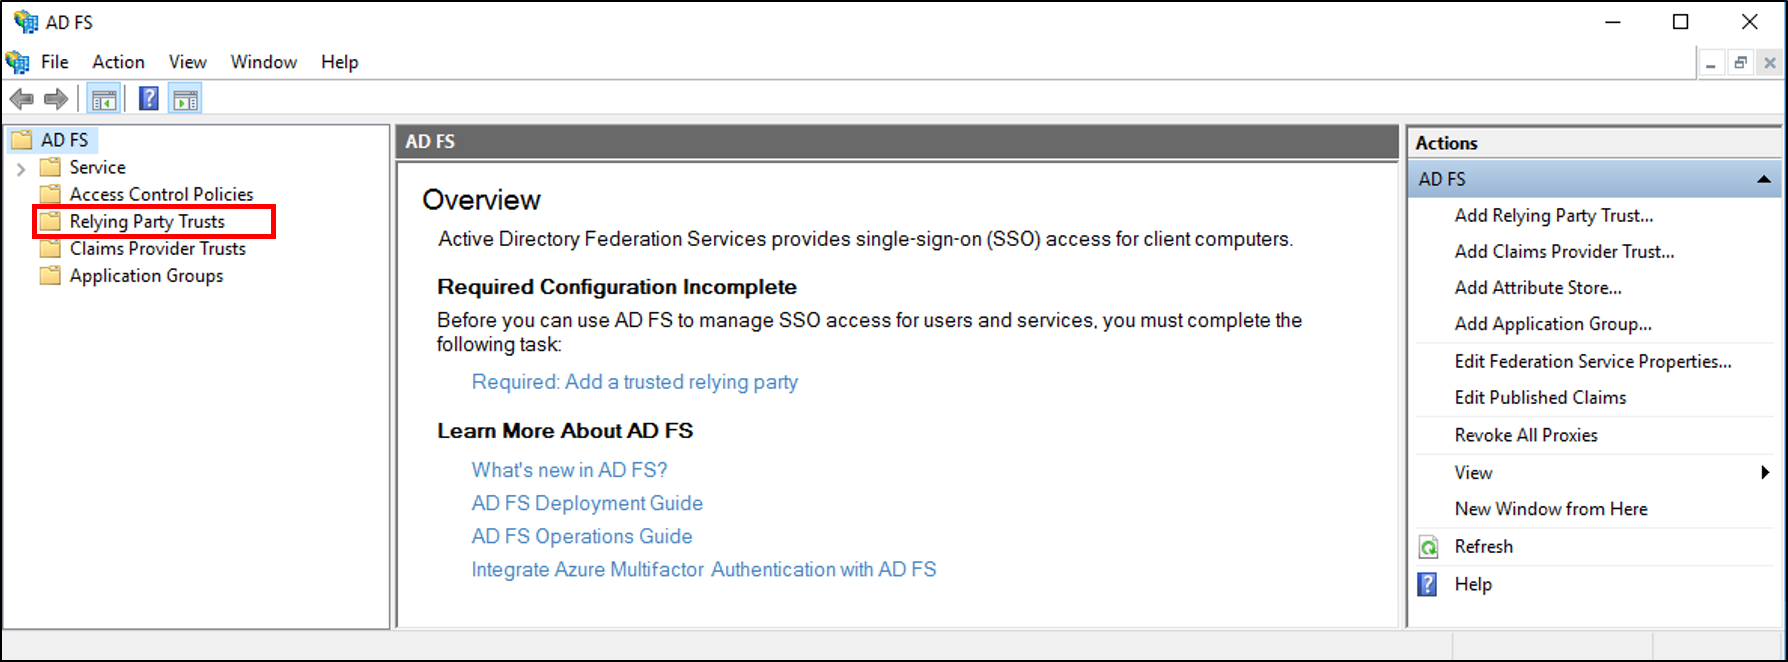Screen dimensions: 1788x662
Task: Toggle the Show/Hide Console Tree toolbar icon
Action: 103,98
